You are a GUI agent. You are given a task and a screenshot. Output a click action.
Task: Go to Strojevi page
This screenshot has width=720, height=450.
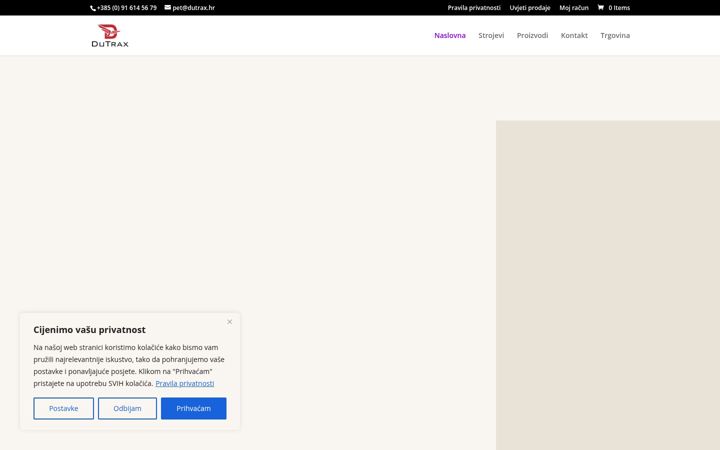(491, 35)
